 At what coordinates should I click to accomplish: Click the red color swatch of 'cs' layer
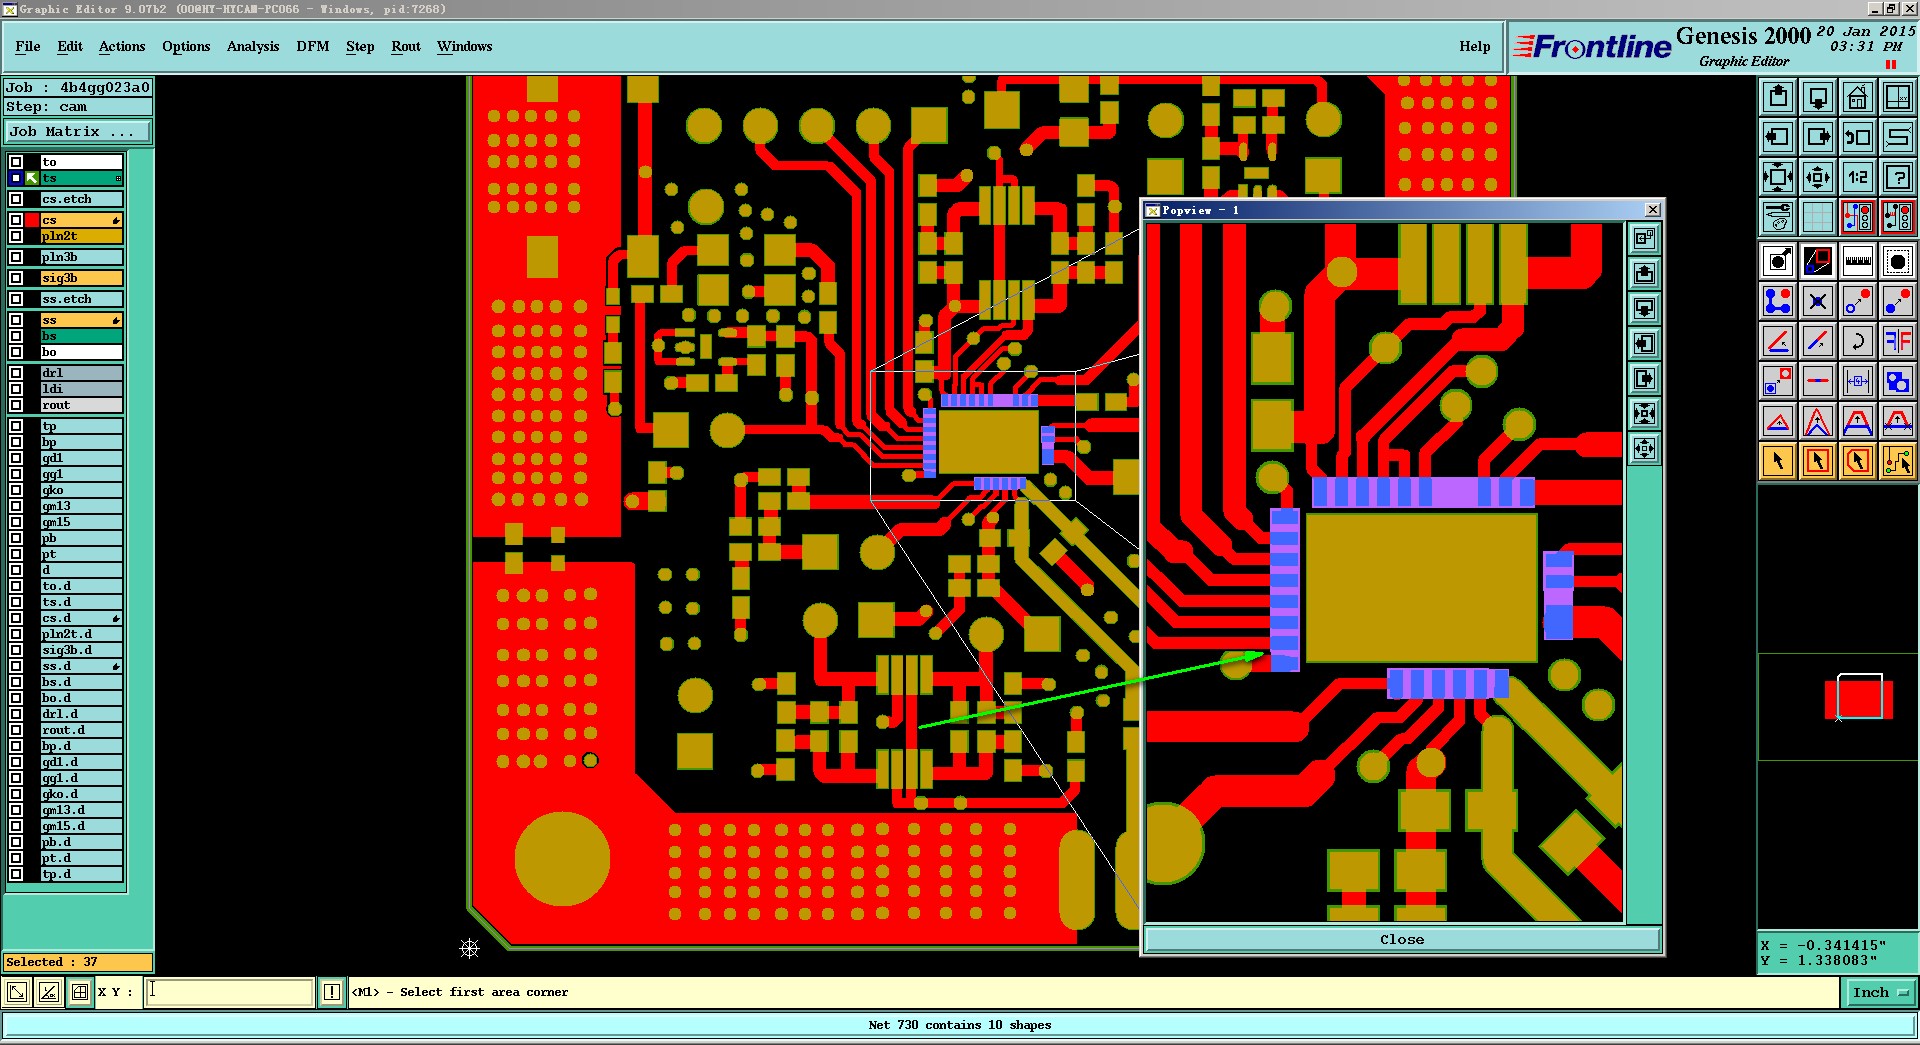(32, 220)
